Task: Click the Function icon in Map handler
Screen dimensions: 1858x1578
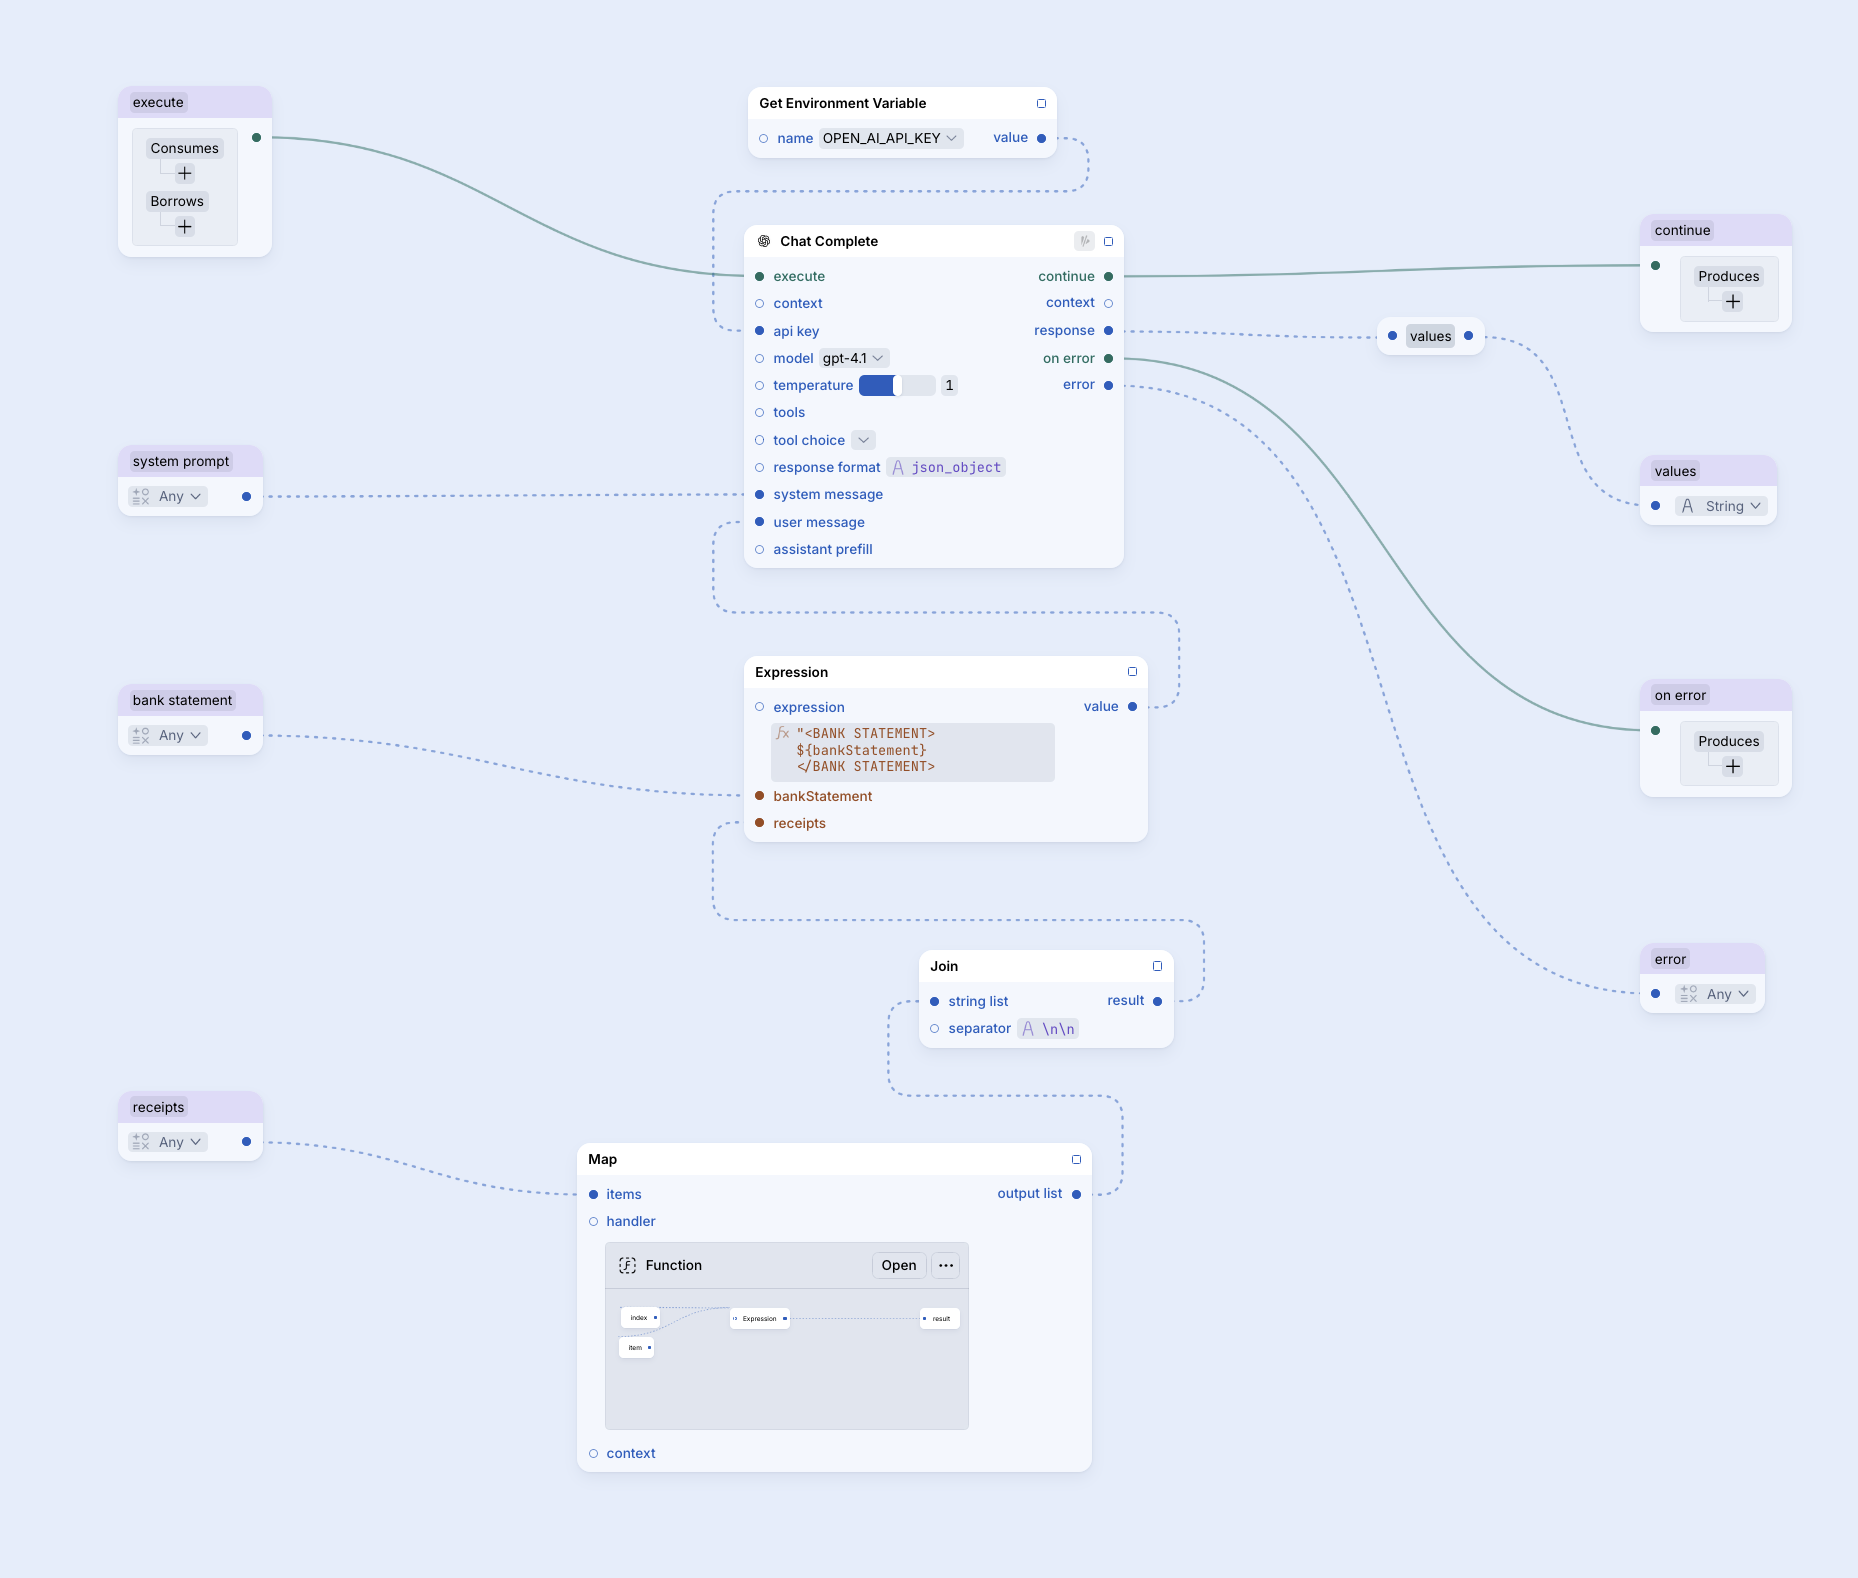Action: click(x=627, y=1265)
